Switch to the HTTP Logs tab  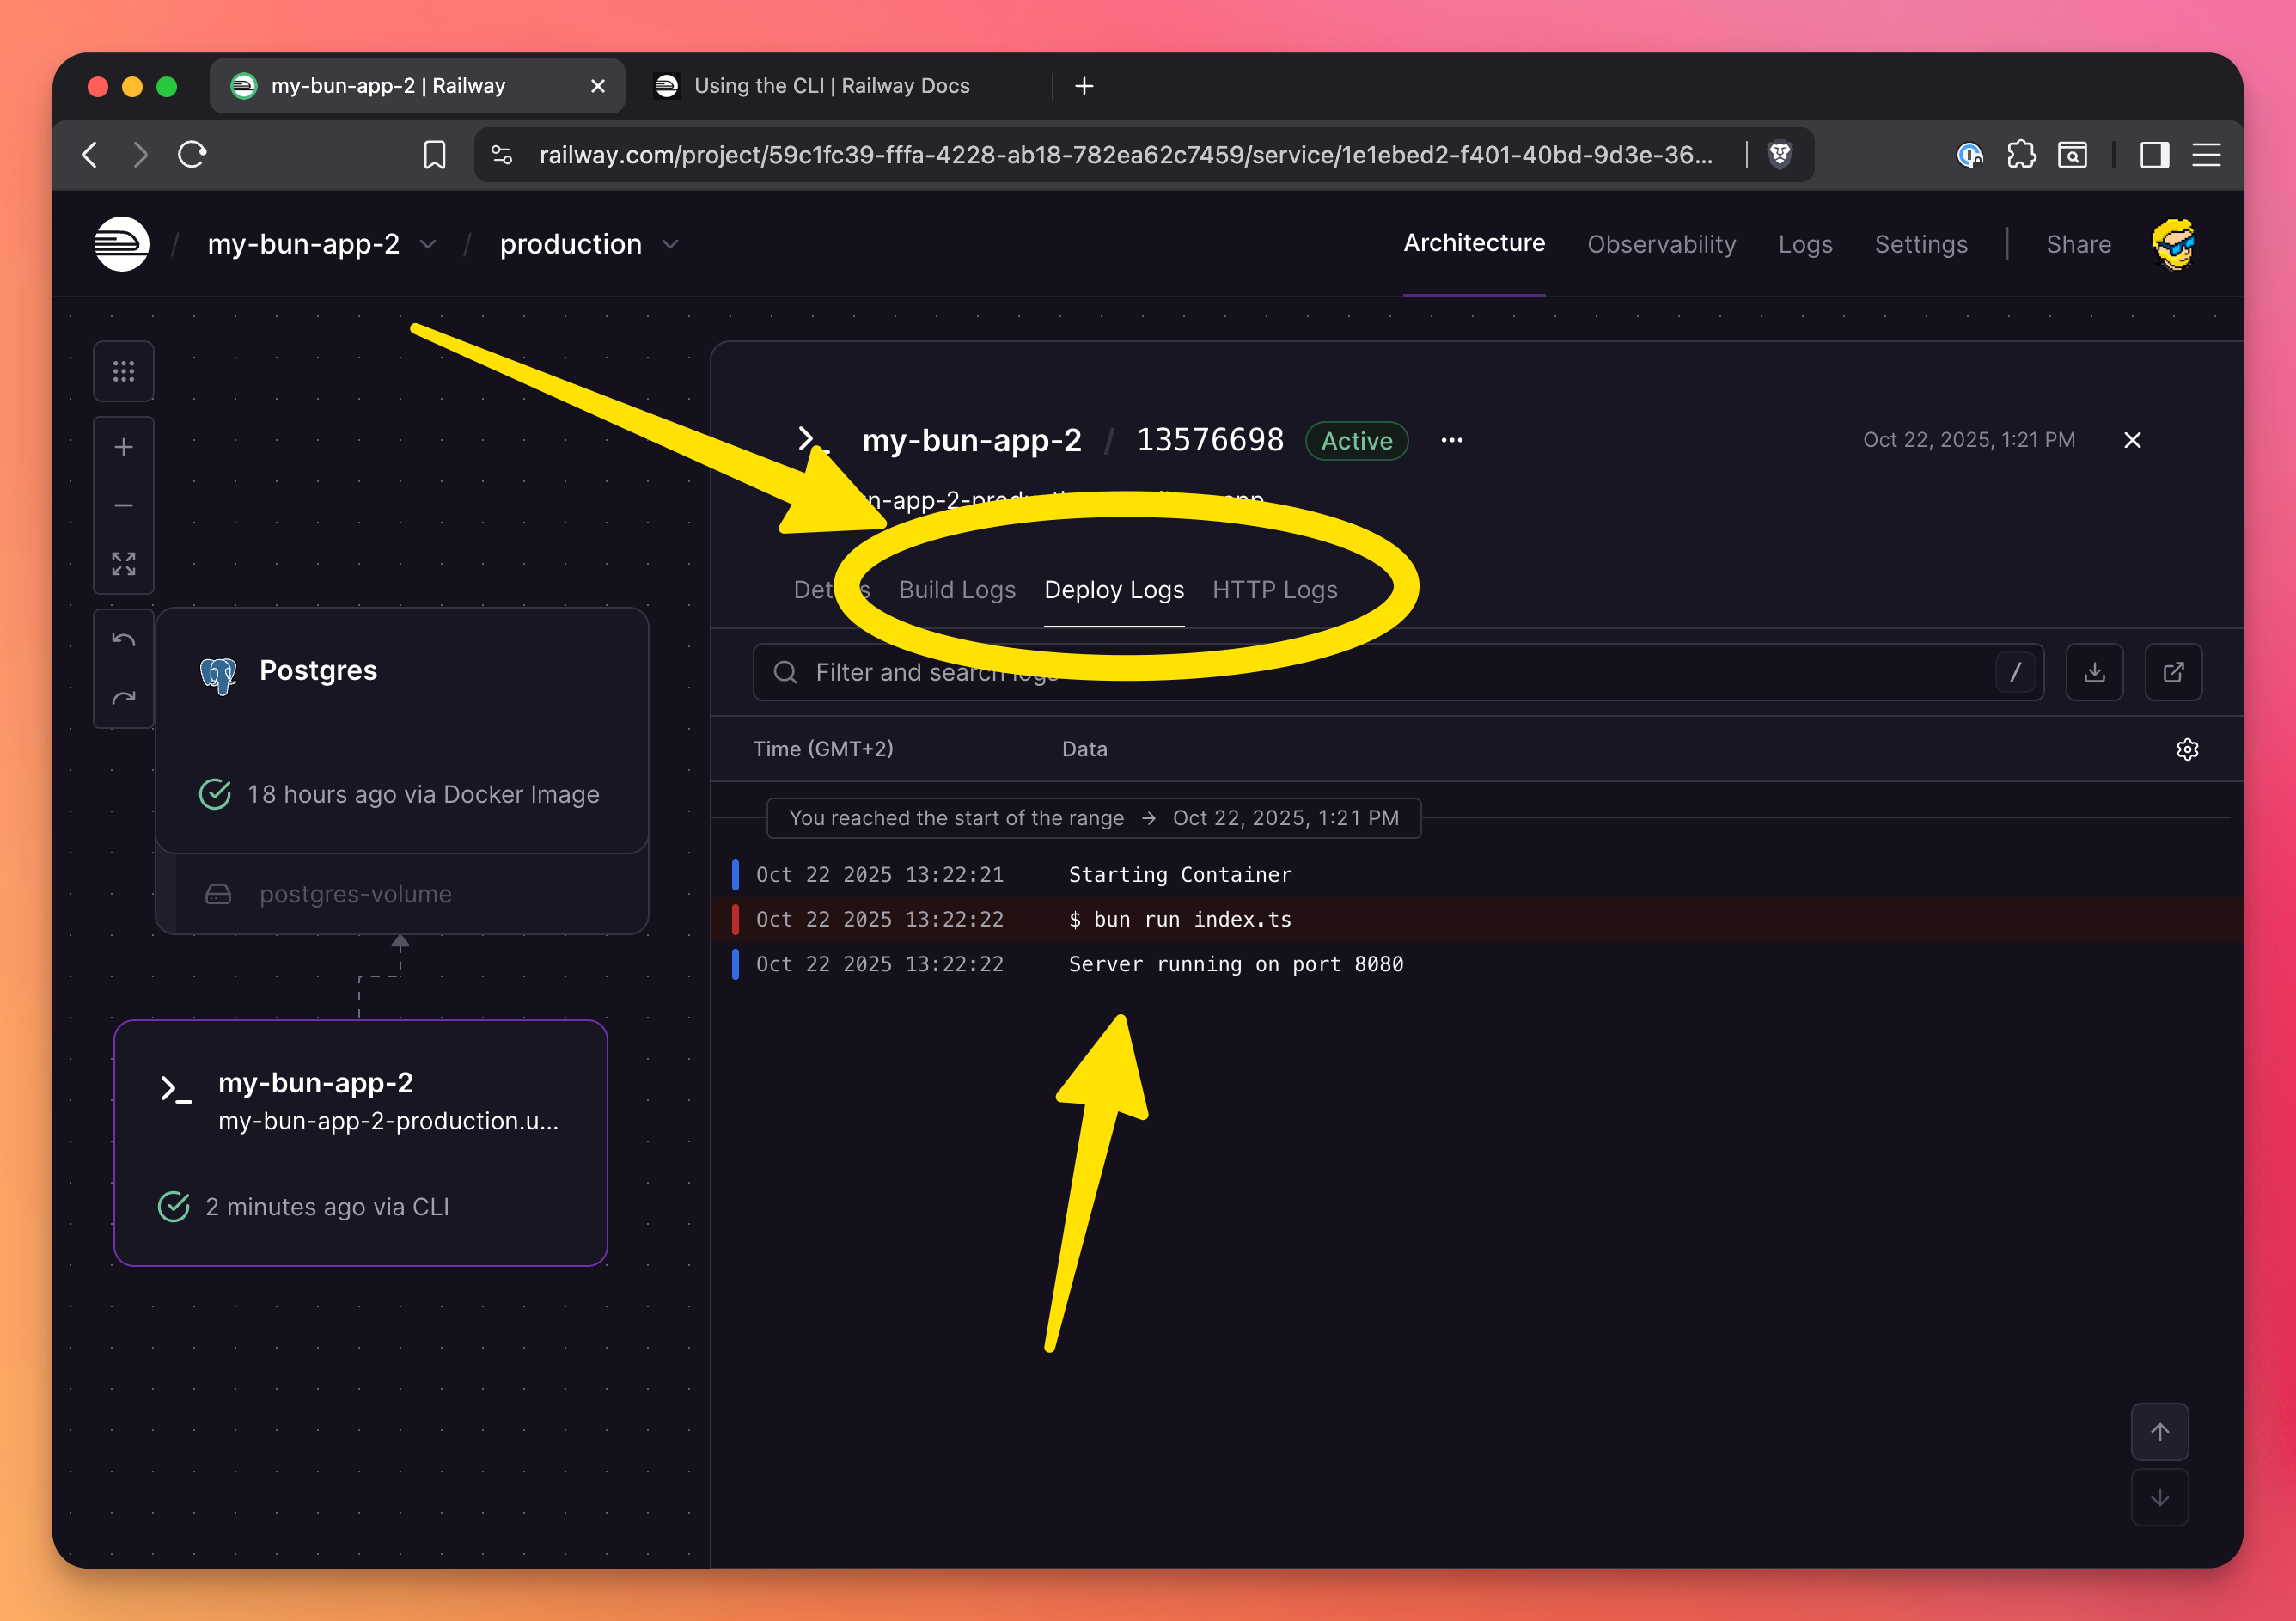tap(1274, 590)
